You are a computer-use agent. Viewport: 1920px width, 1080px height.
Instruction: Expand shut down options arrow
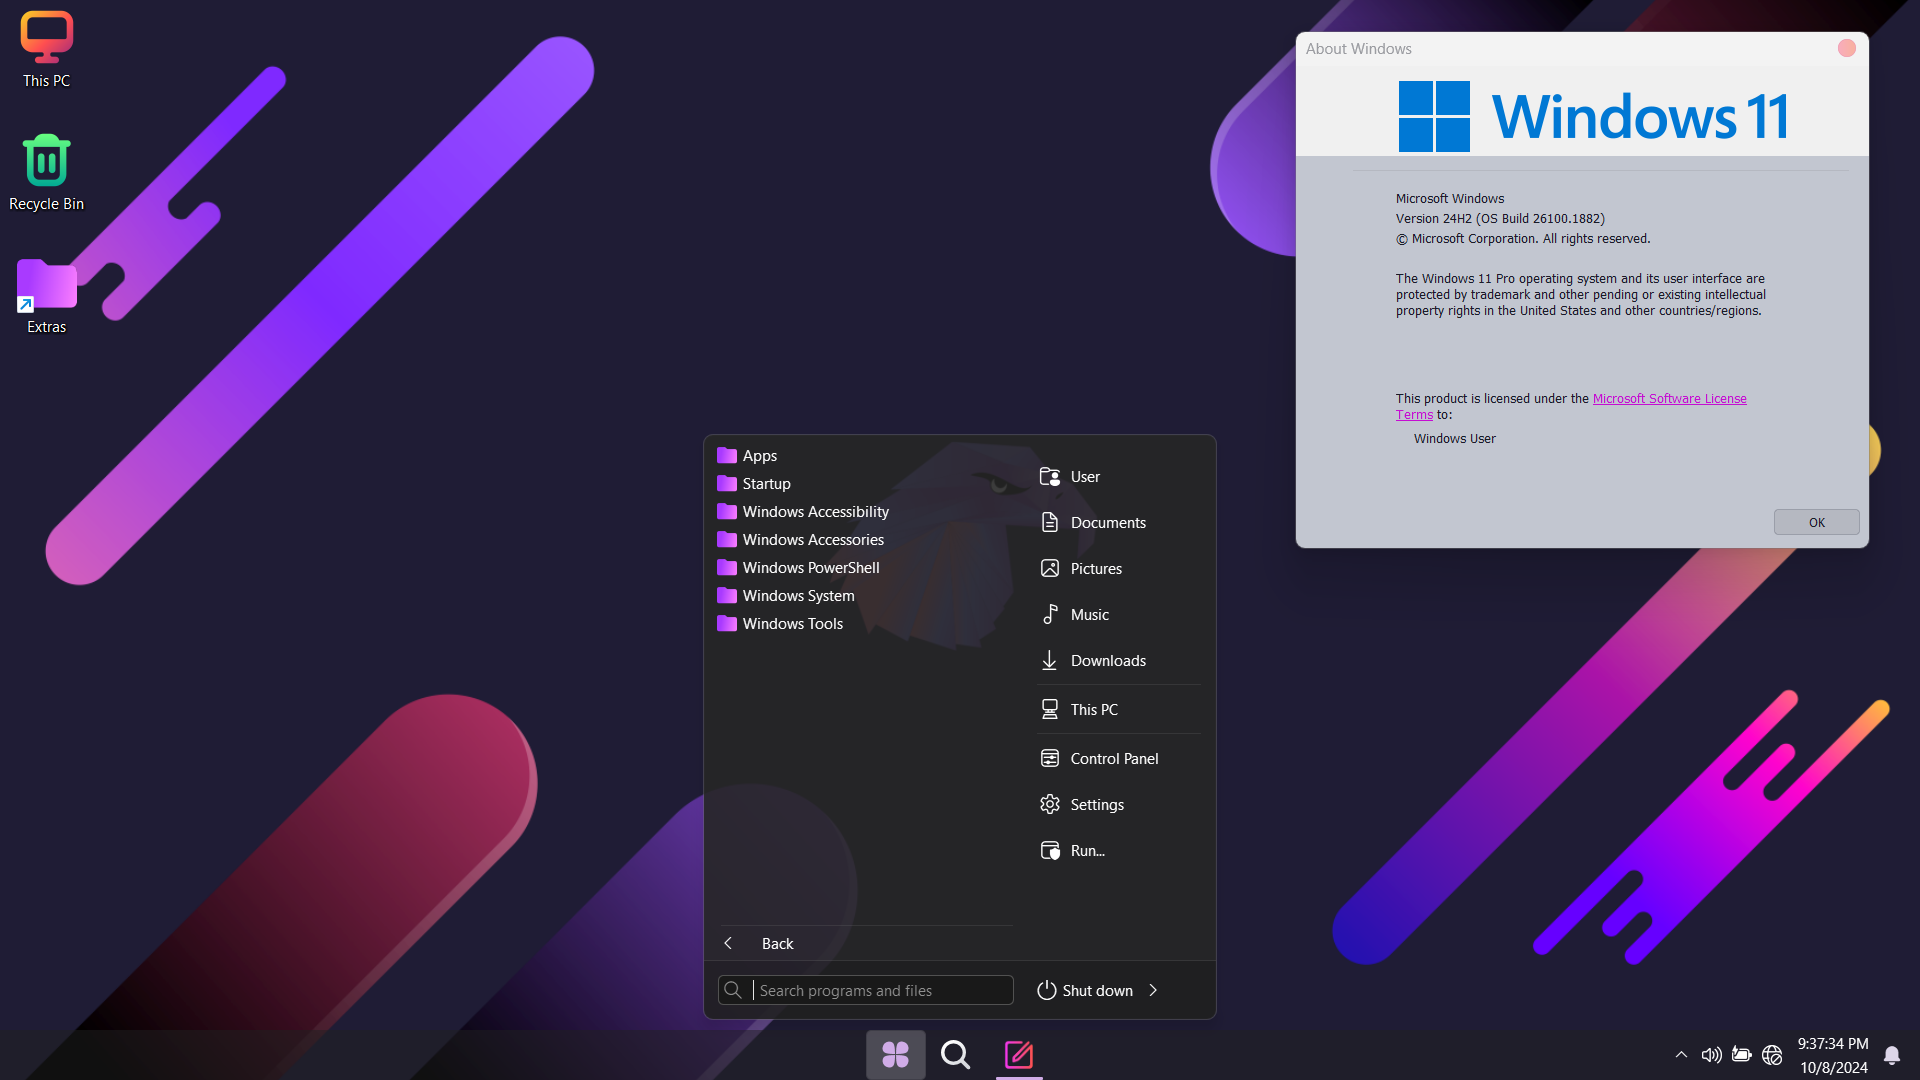[x=1153, y=990]
